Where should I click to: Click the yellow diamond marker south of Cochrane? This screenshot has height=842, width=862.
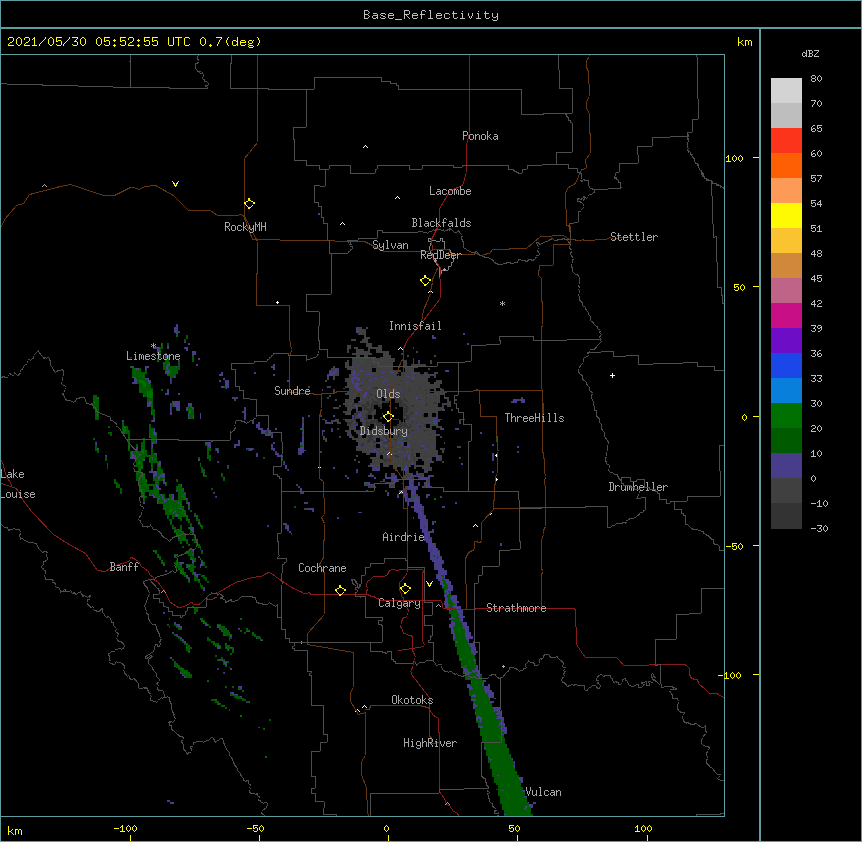click(x=340, y=590)
